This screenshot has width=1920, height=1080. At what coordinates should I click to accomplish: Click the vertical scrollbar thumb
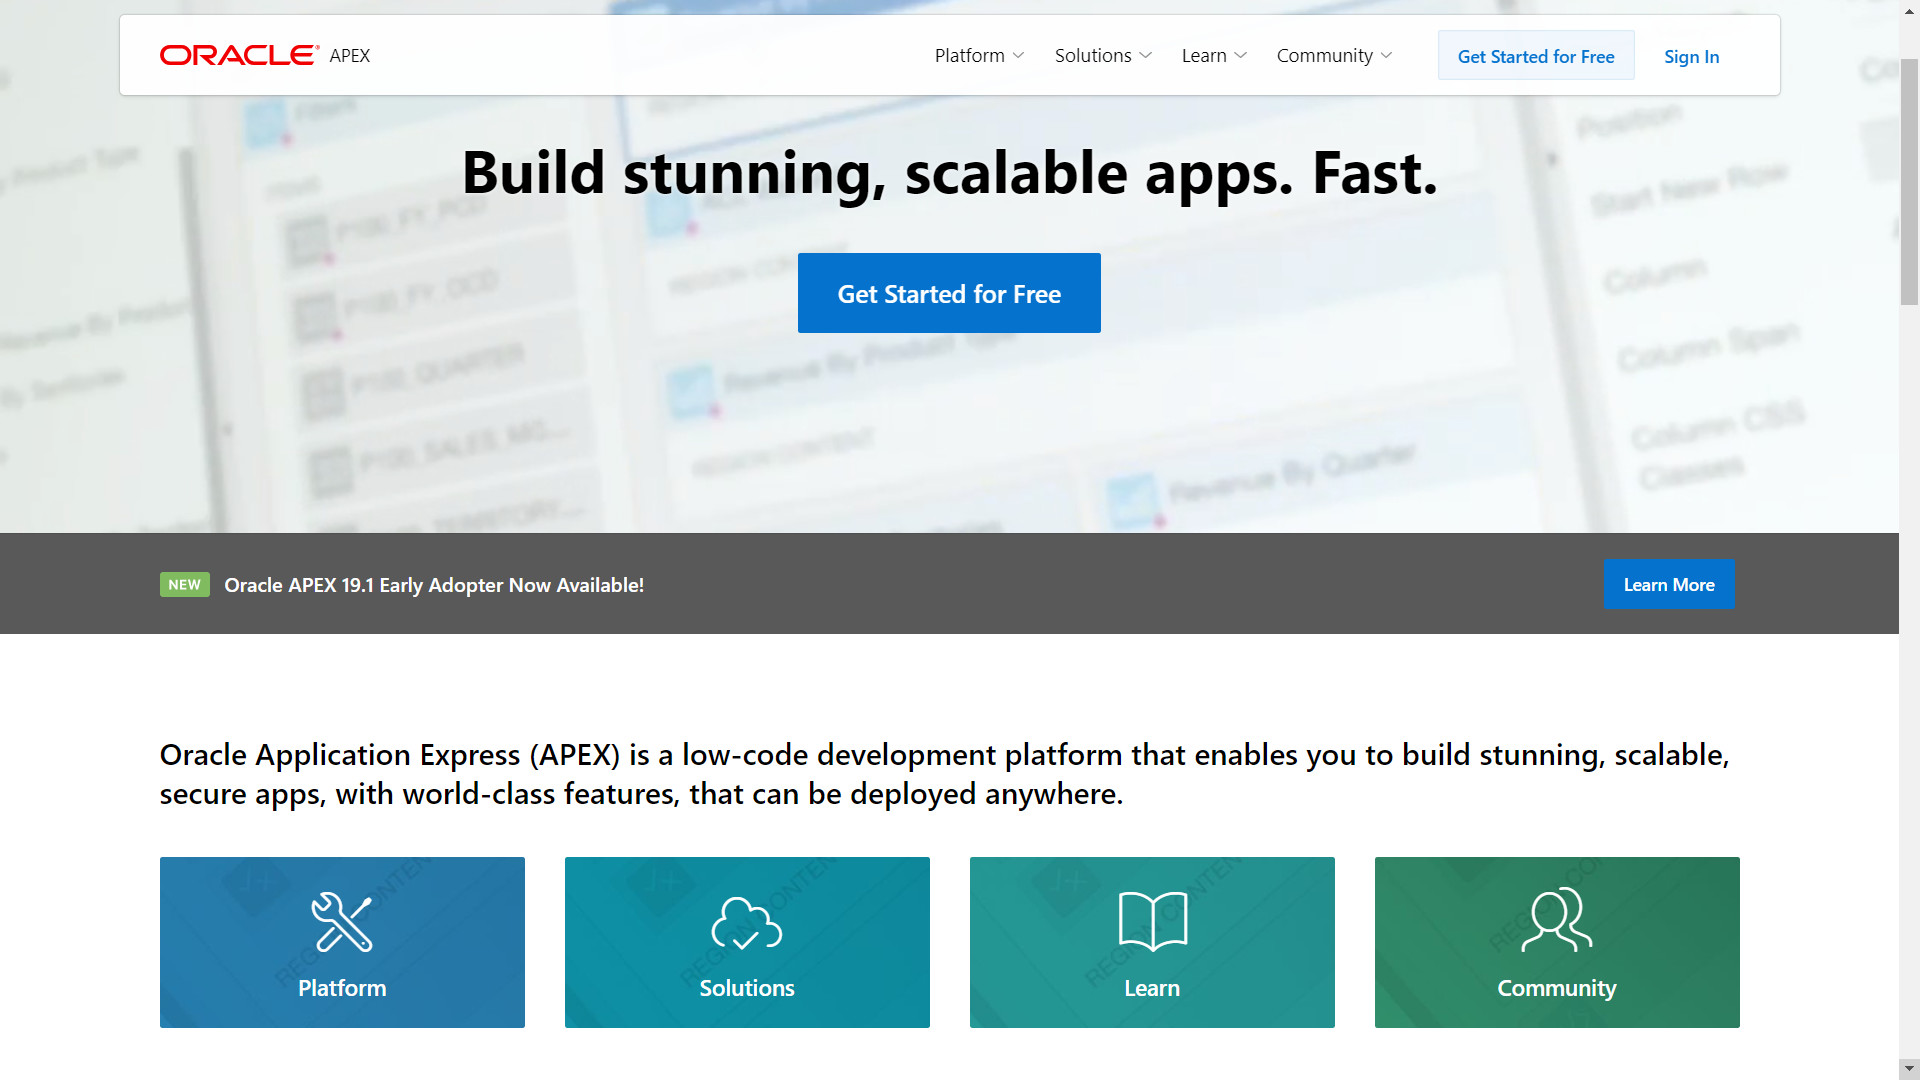tap(1909, 180)
